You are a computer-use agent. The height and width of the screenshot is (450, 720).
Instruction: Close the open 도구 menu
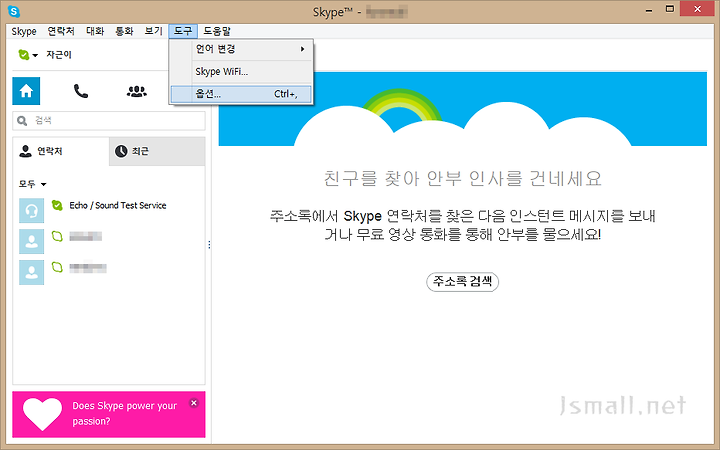[183, 31]
